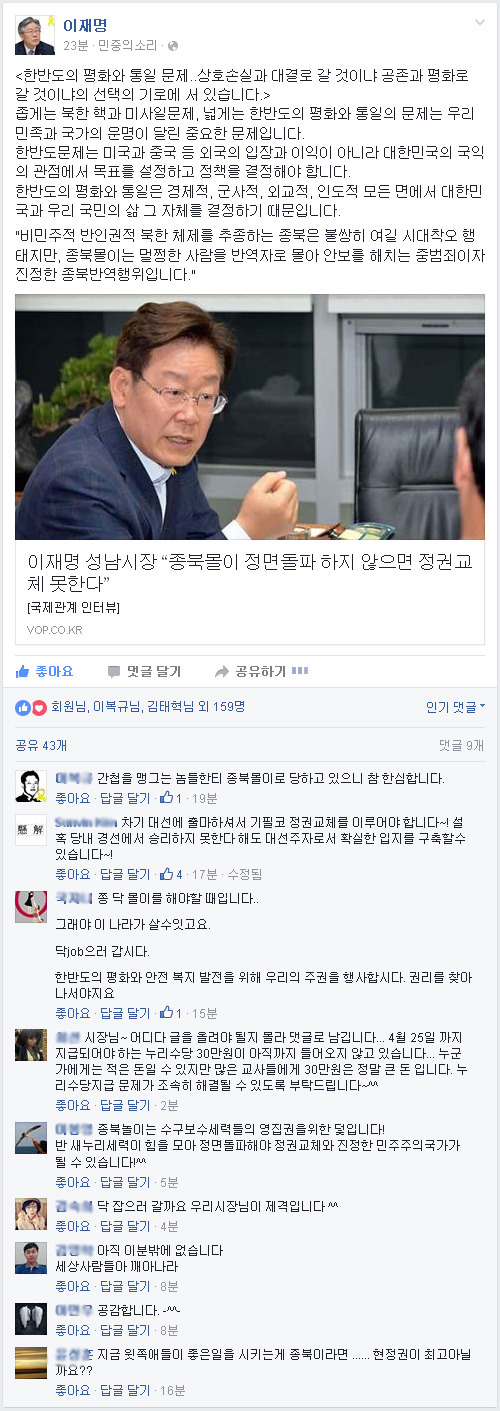The height and width of the screenshot is (1411, 500).
Task: Click the 공유하기 share arrow button
Action: [x=251, y=670]
